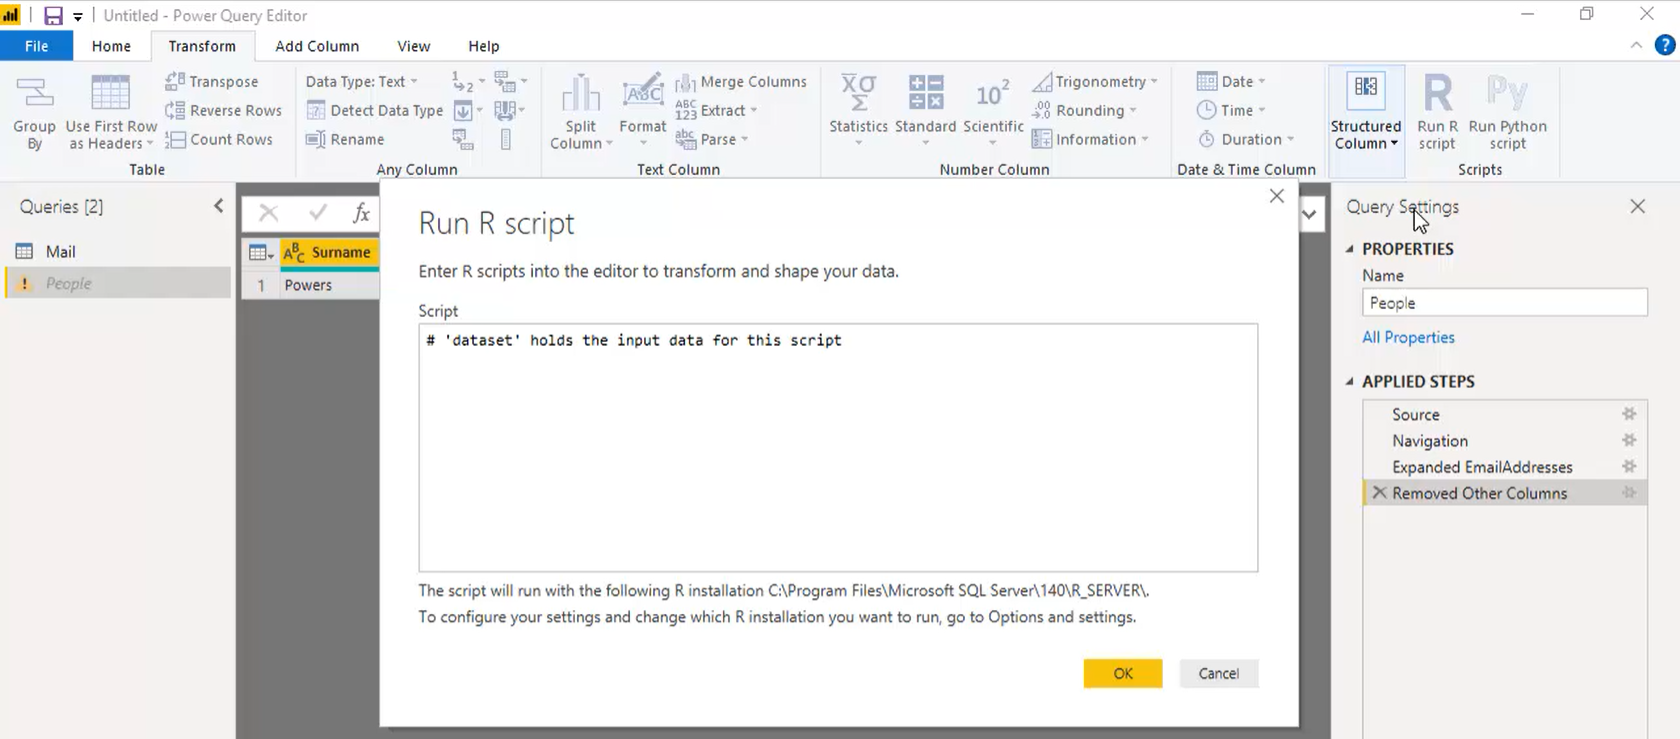Open the Information dropdown
This screenshot has width=1680, height=739.
1090,139
